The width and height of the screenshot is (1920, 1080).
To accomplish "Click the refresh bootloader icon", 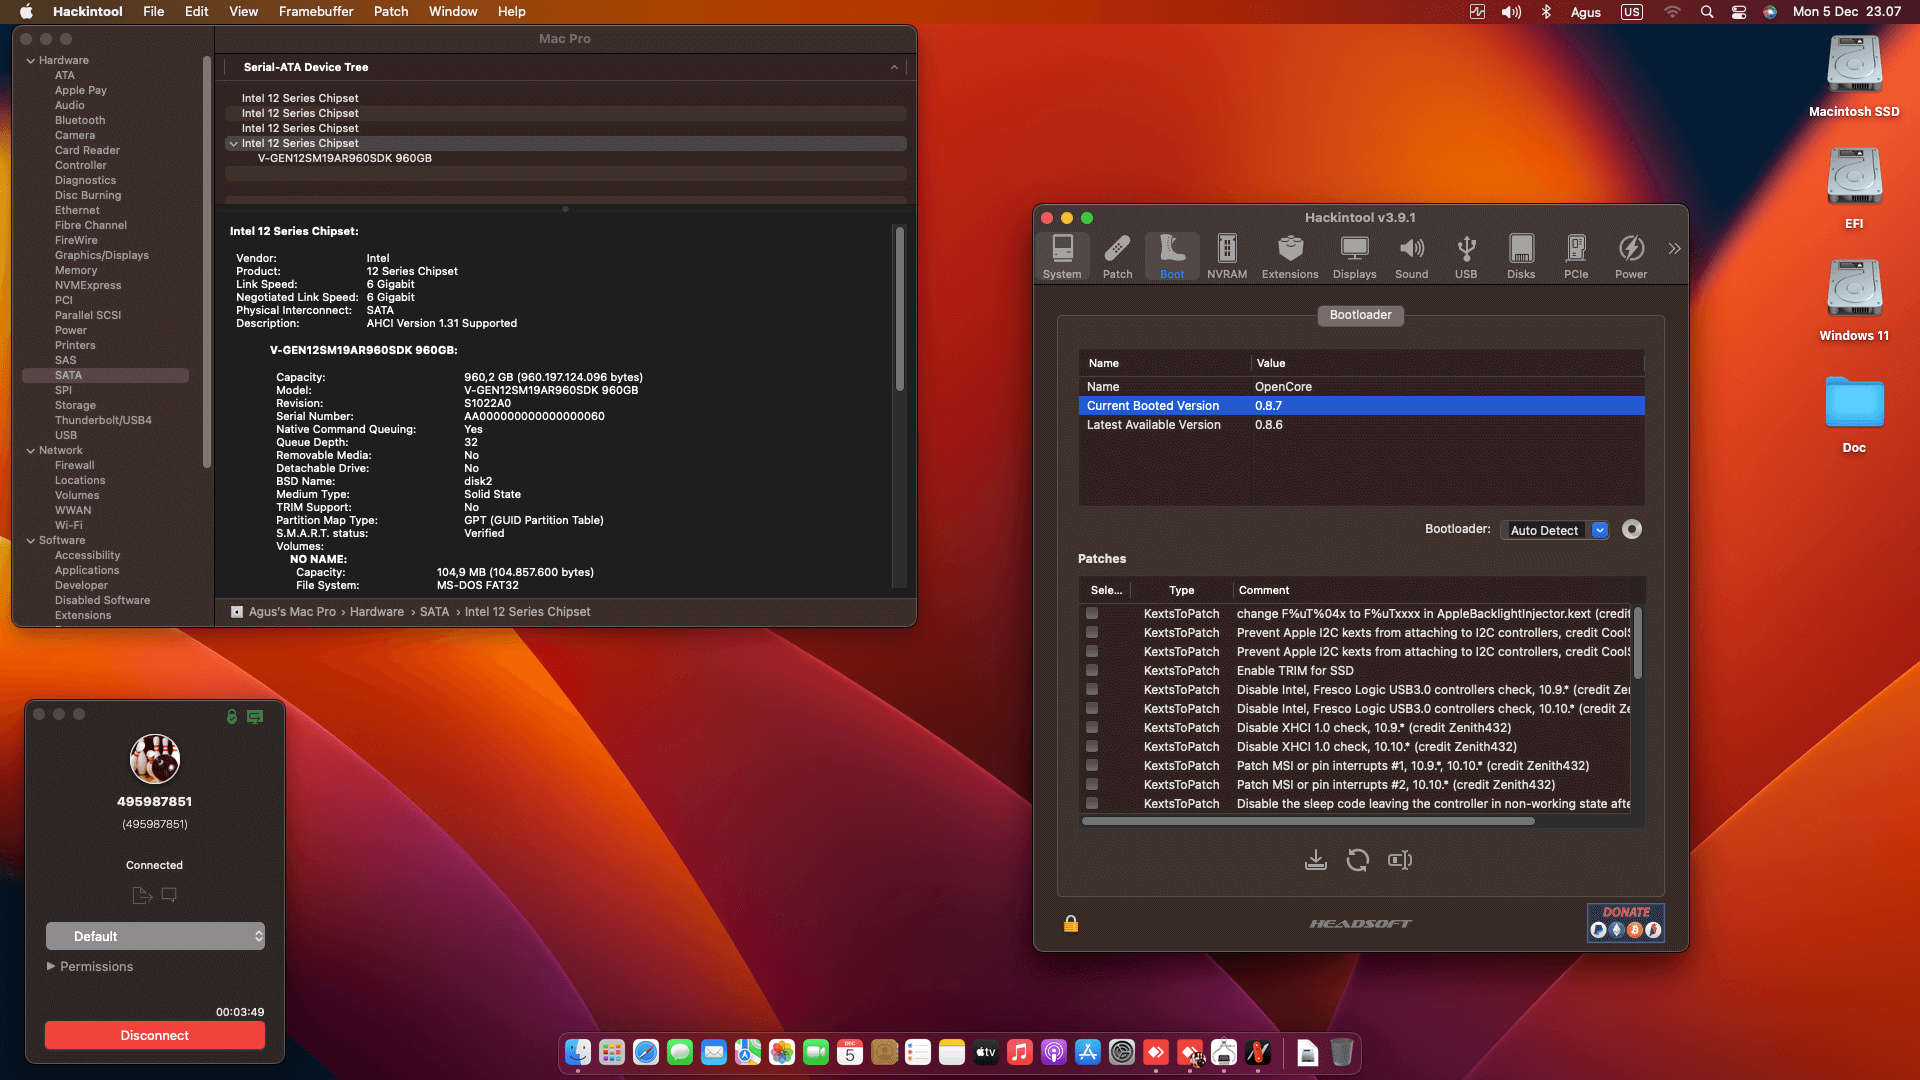I will click(1358, 860).
